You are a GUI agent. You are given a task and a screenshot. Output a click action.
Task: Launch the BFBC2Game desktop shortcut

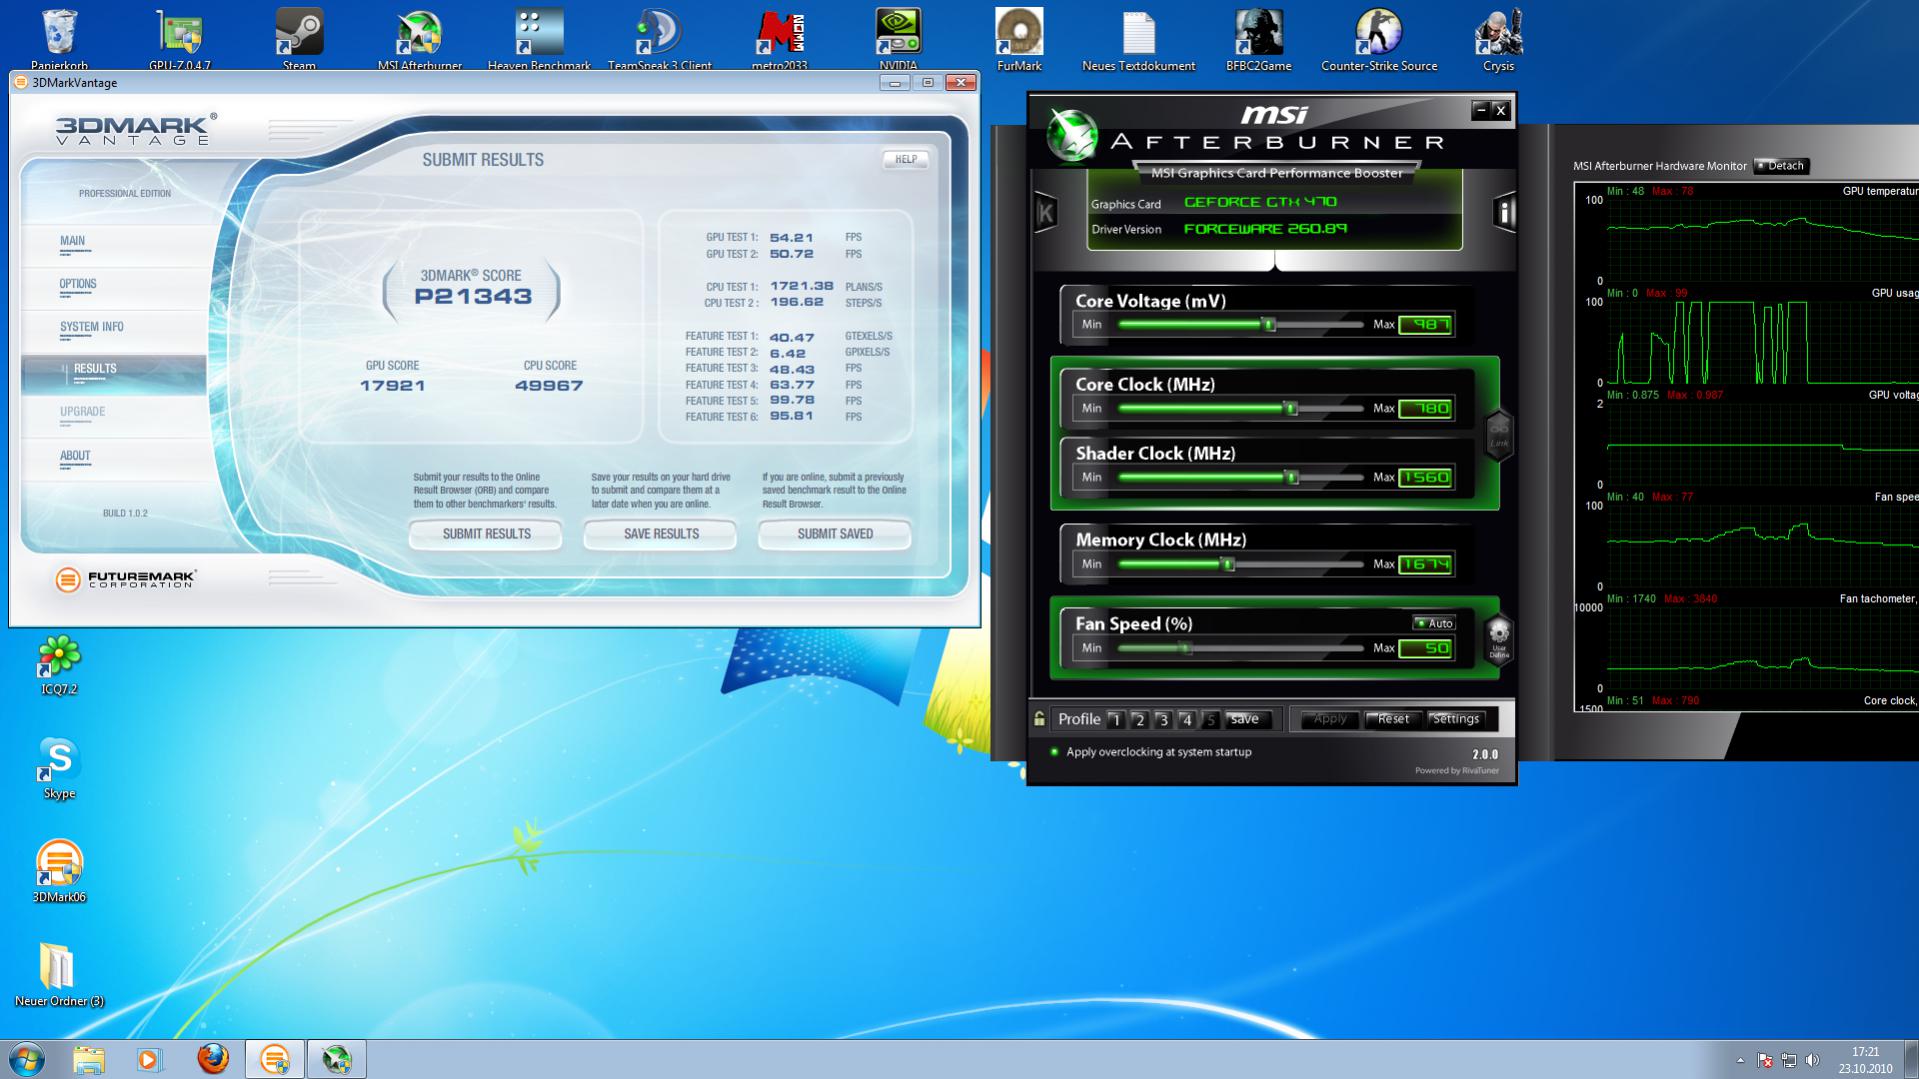1258,38
